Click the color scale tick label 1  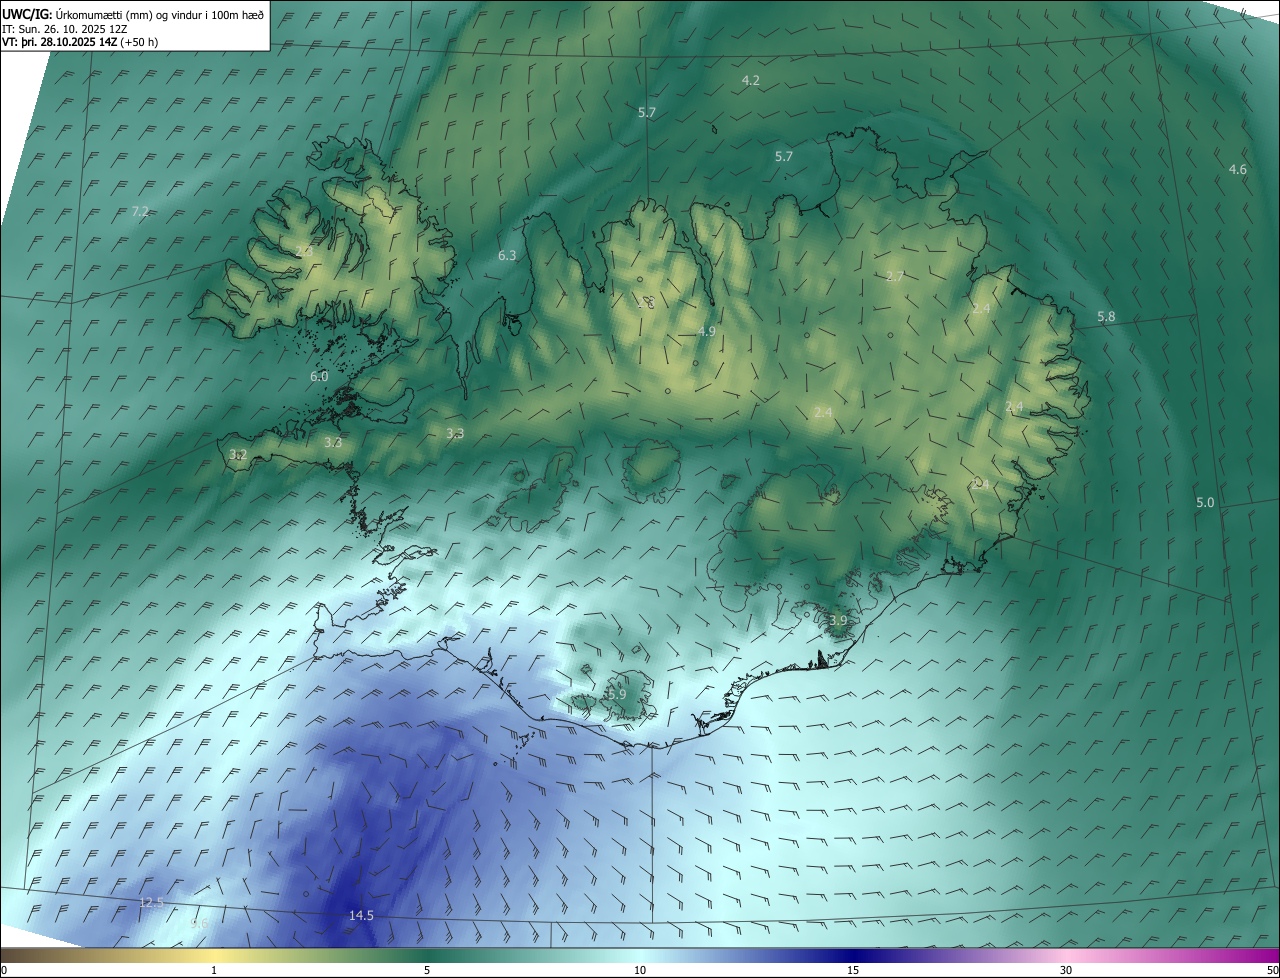pos(214,970)
